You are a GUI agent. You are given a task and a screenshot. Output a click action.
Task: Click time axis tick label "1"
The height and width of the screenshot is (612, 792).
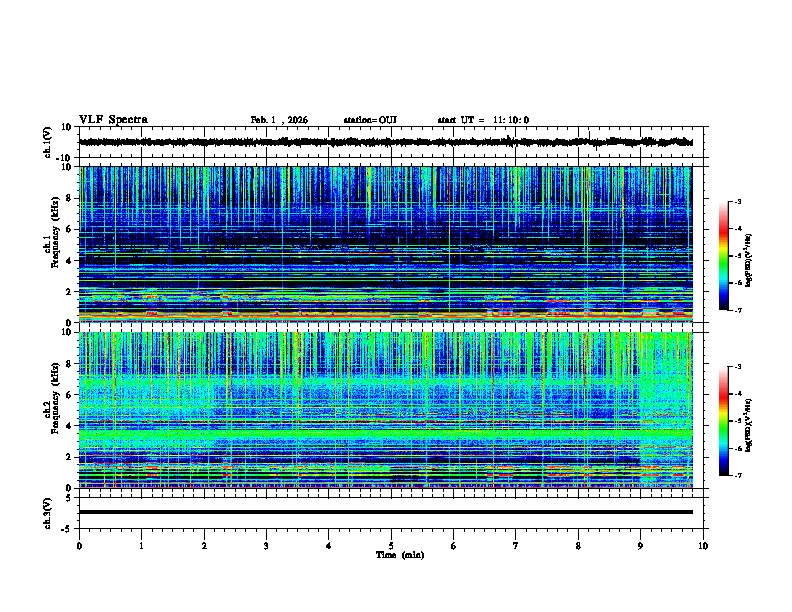[x=141, y=546]
